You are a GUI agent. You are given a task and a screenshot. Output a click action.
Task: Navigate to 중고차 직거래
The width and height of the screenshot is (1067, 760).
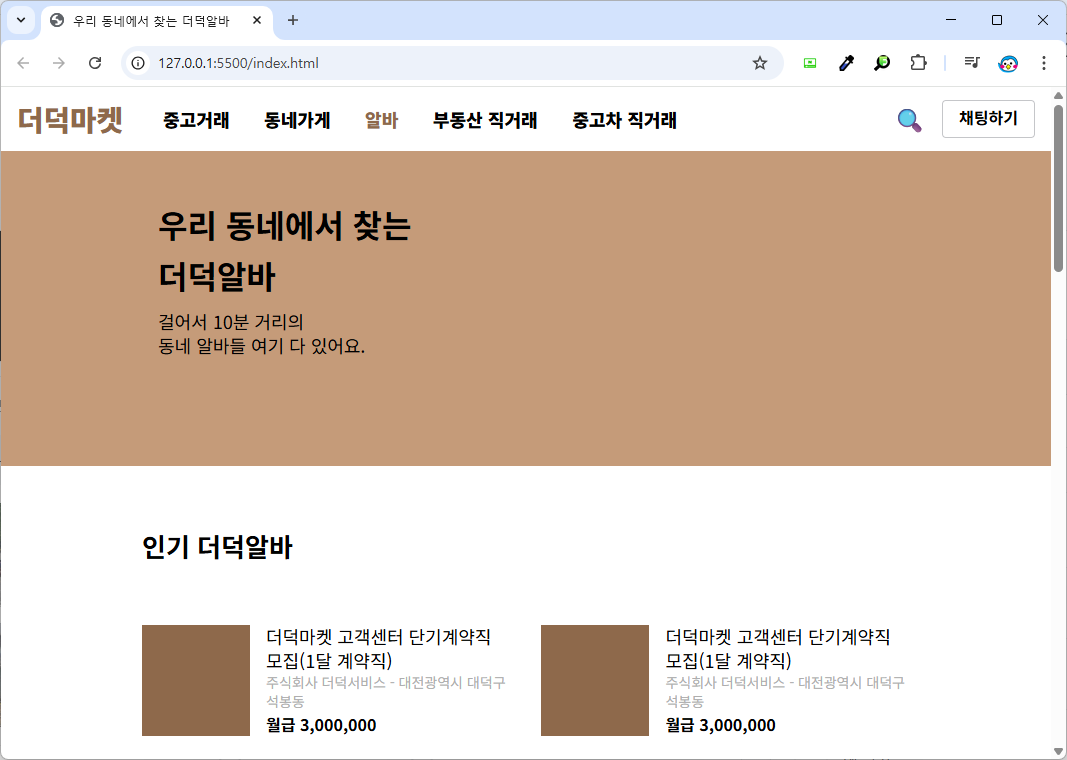click(x=625, y=120)
